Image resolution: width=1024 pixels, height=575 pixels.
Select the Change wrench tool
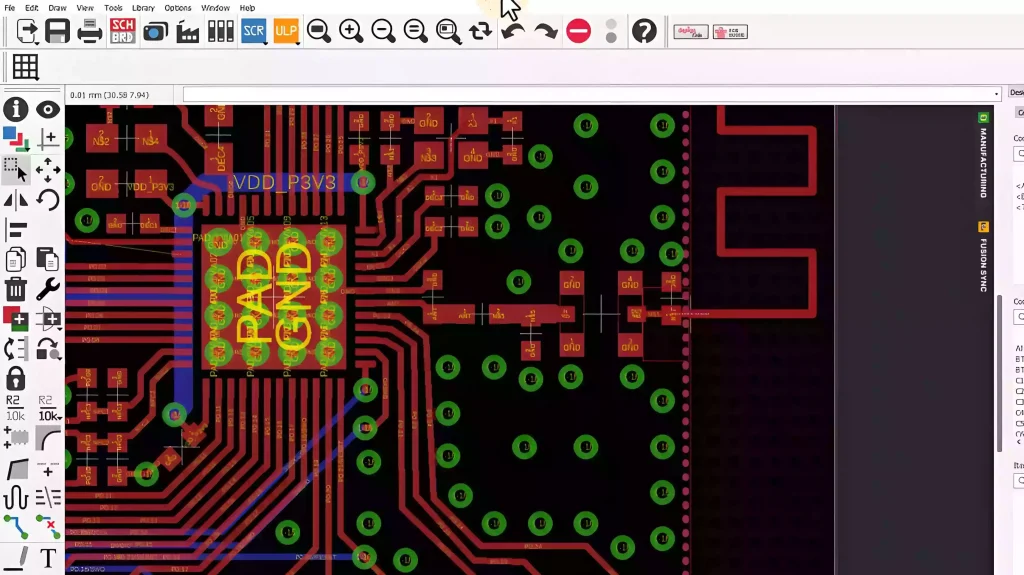[48, 289]
